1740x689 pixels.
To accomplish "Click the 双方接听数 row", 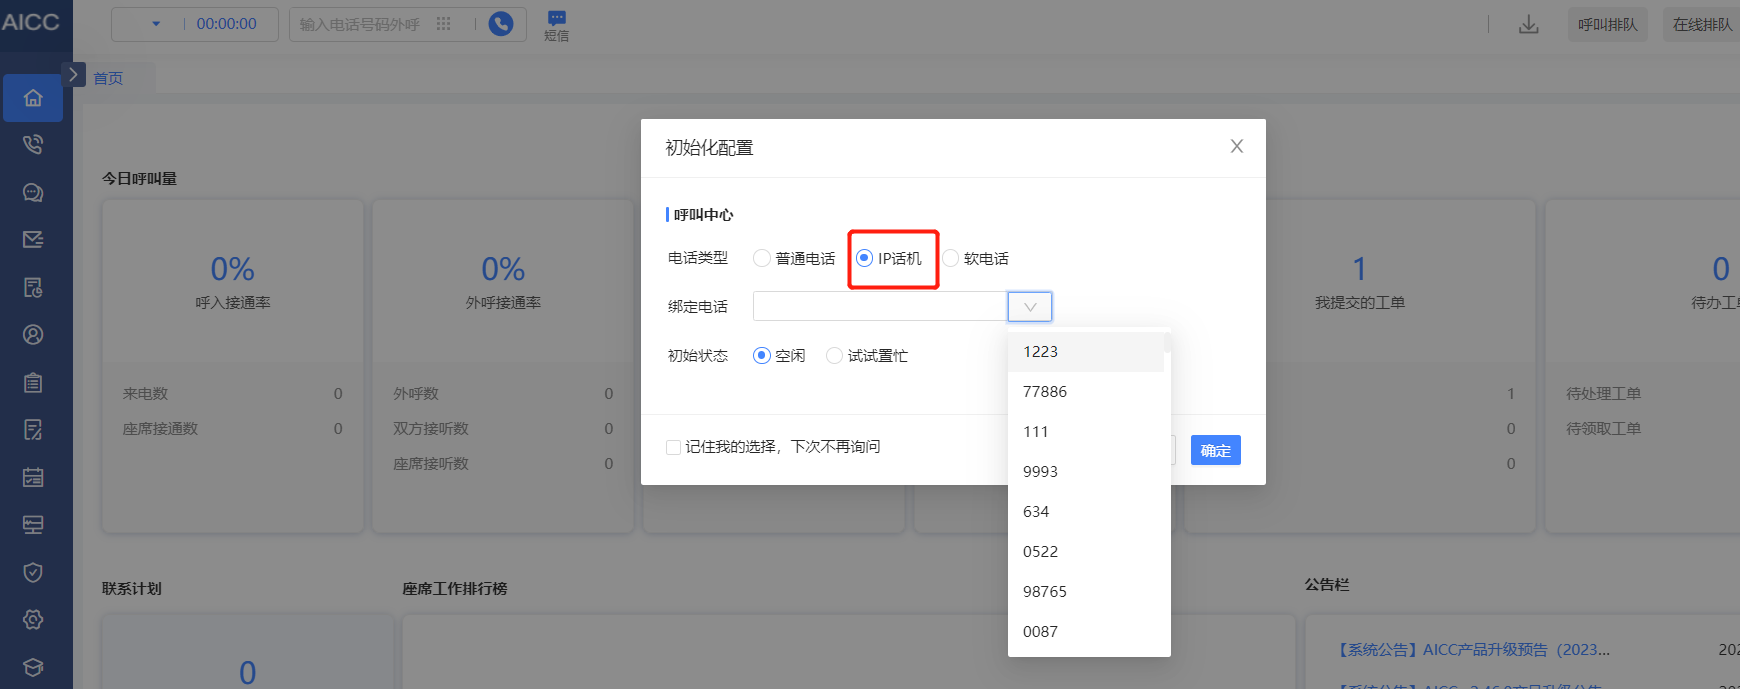I will pyautogui.click(x=503, y=429).
